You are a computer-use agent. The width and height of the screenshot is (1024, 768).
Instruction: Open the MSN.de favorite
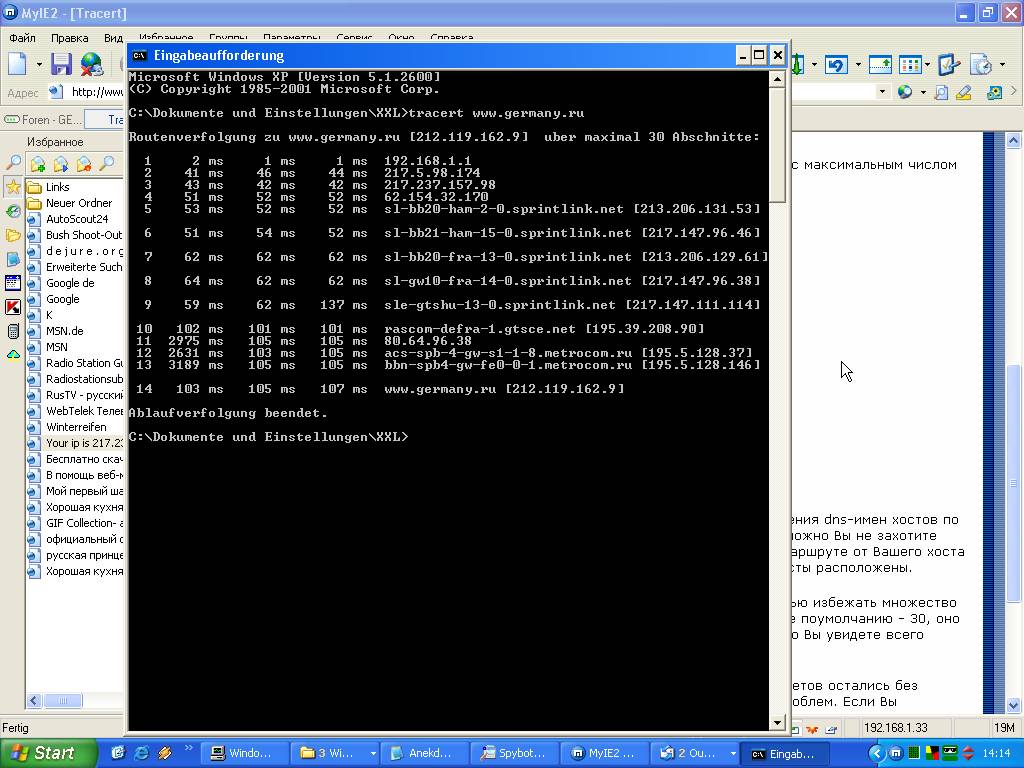click(x=65, y=331)
